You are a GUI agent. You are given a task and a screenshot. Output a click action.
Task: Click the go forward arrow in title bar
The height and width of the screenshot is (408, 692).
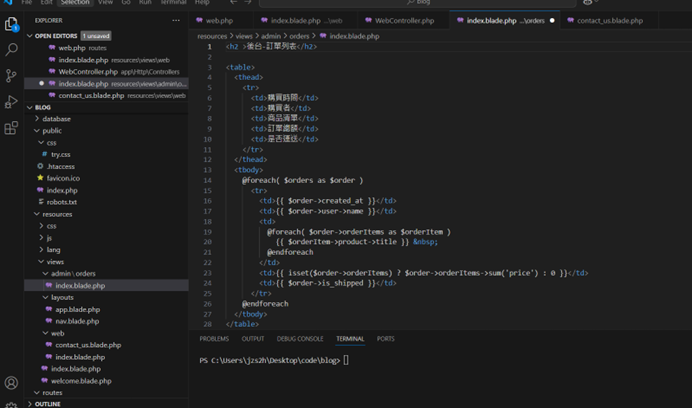point(248,2)
